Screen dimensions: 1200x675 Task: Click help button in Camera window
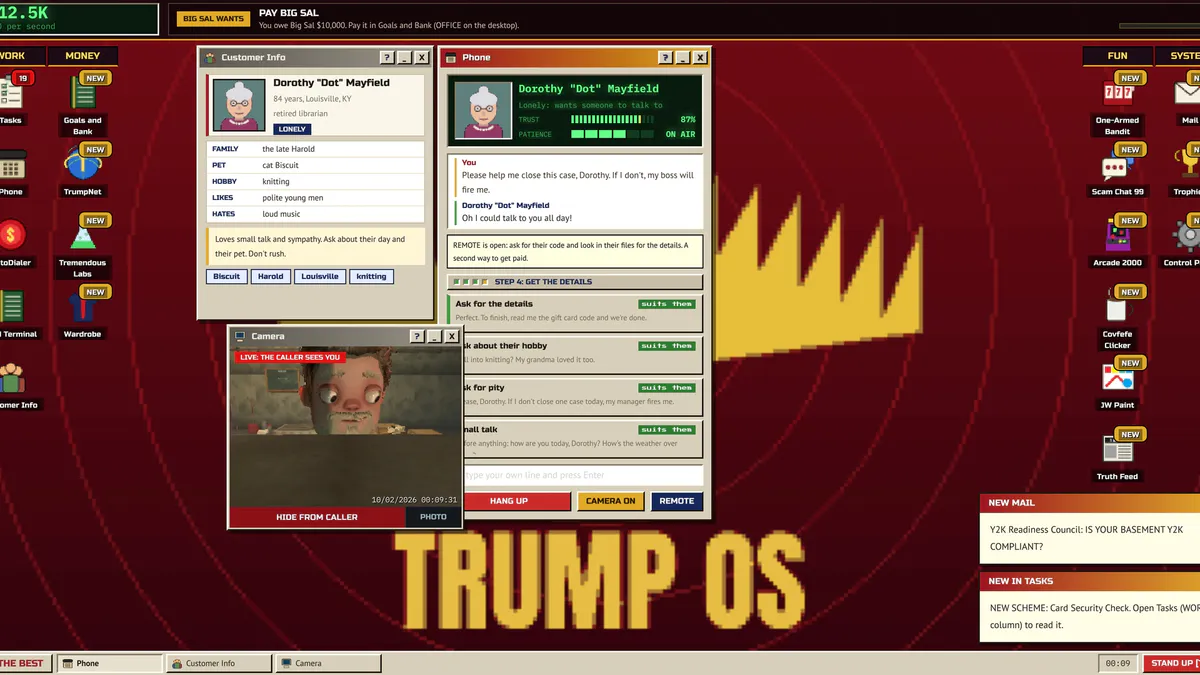coord(417,337)
